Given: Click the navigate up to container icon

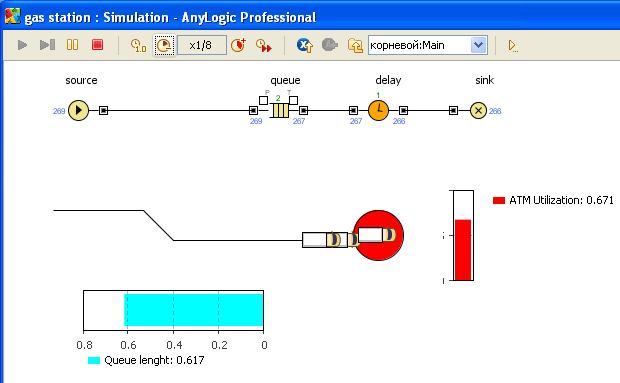Looking at the screenshot, I should [304, 45].
